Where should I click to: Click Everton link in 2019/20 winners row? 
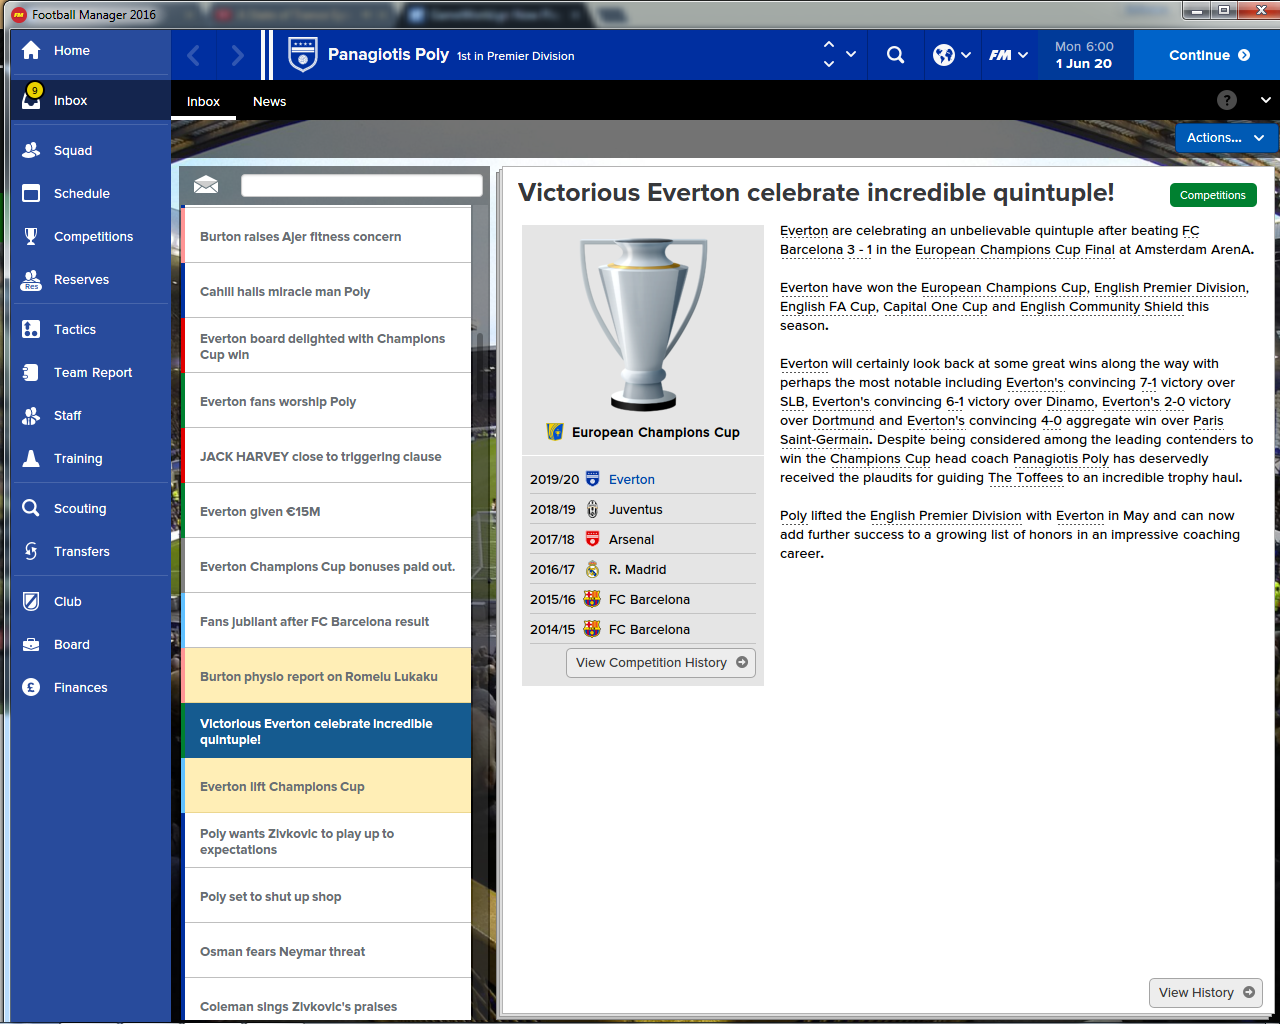point(632,480)
